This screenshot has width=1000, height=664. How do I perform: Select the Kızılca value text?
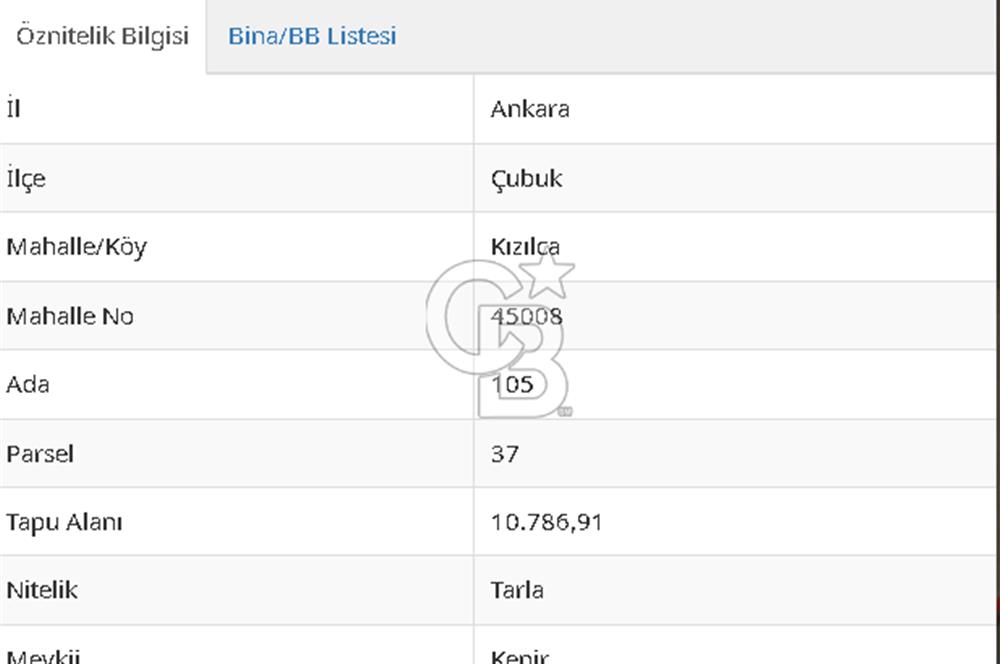(x=525, y=247)
